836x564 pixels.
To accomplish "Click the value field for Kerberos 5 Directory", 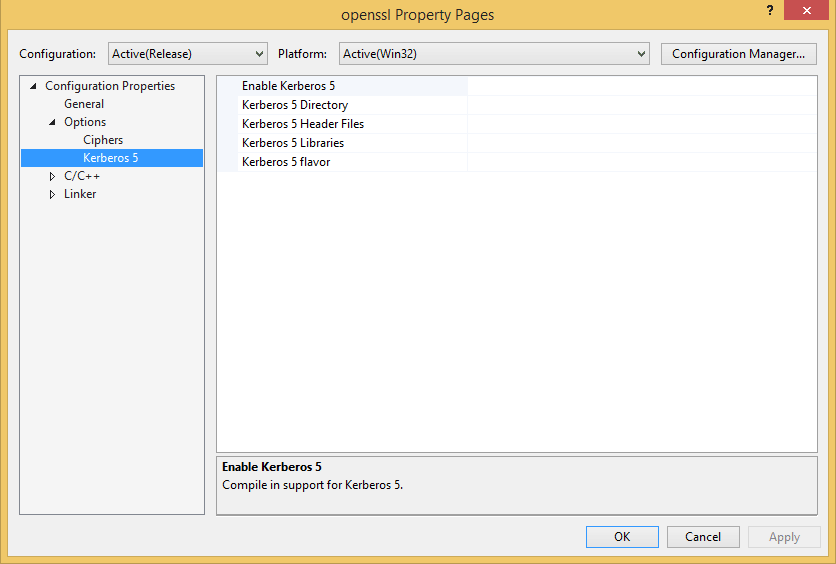I will point(642,105).
